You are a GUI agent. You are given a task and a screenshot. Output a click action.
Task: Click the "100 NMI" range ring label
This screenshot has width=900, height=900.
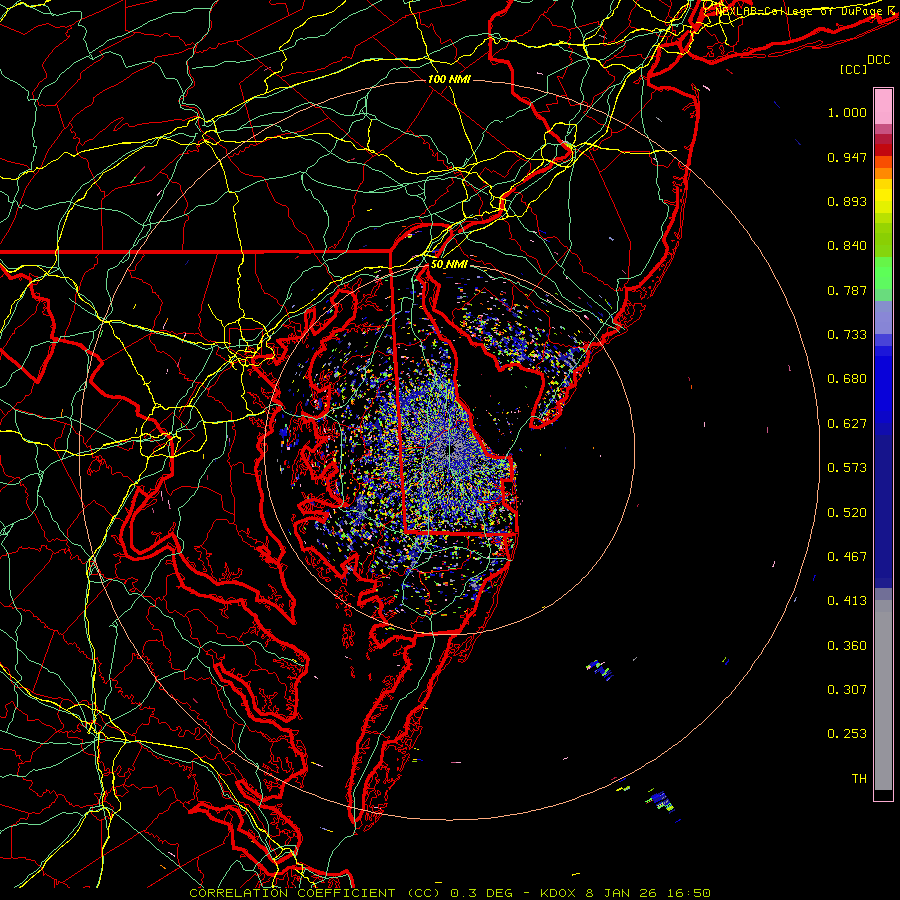pos(449,79)
